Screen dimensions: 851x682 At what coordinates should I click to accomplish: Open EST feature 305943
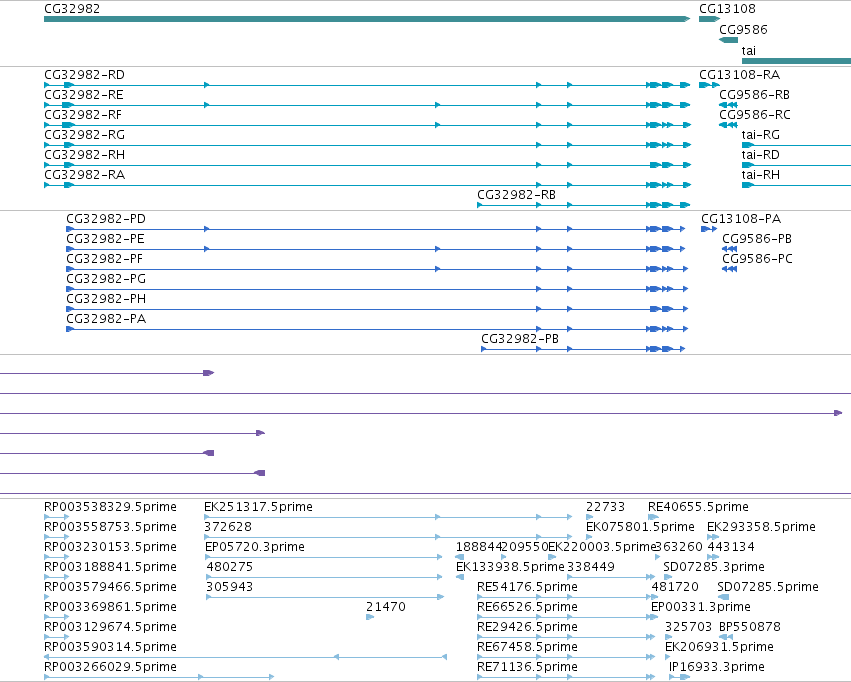[230, 588]
